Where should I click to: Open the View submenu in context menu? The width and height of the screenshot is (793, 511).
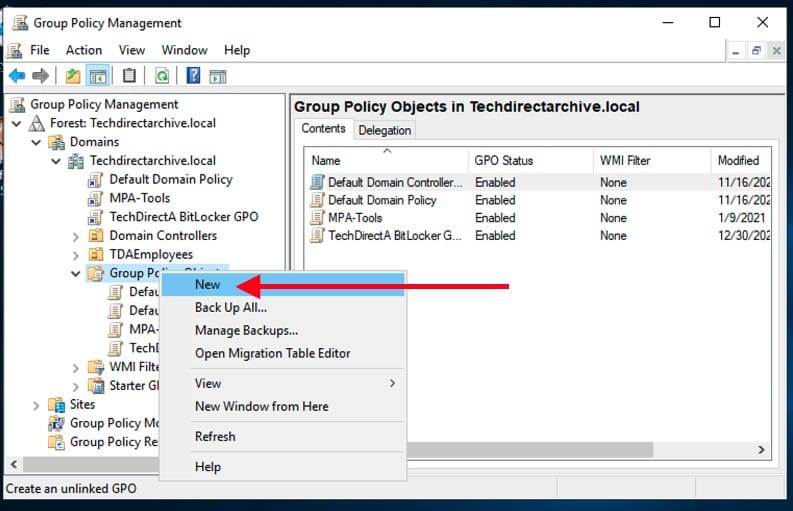[208, 383]
